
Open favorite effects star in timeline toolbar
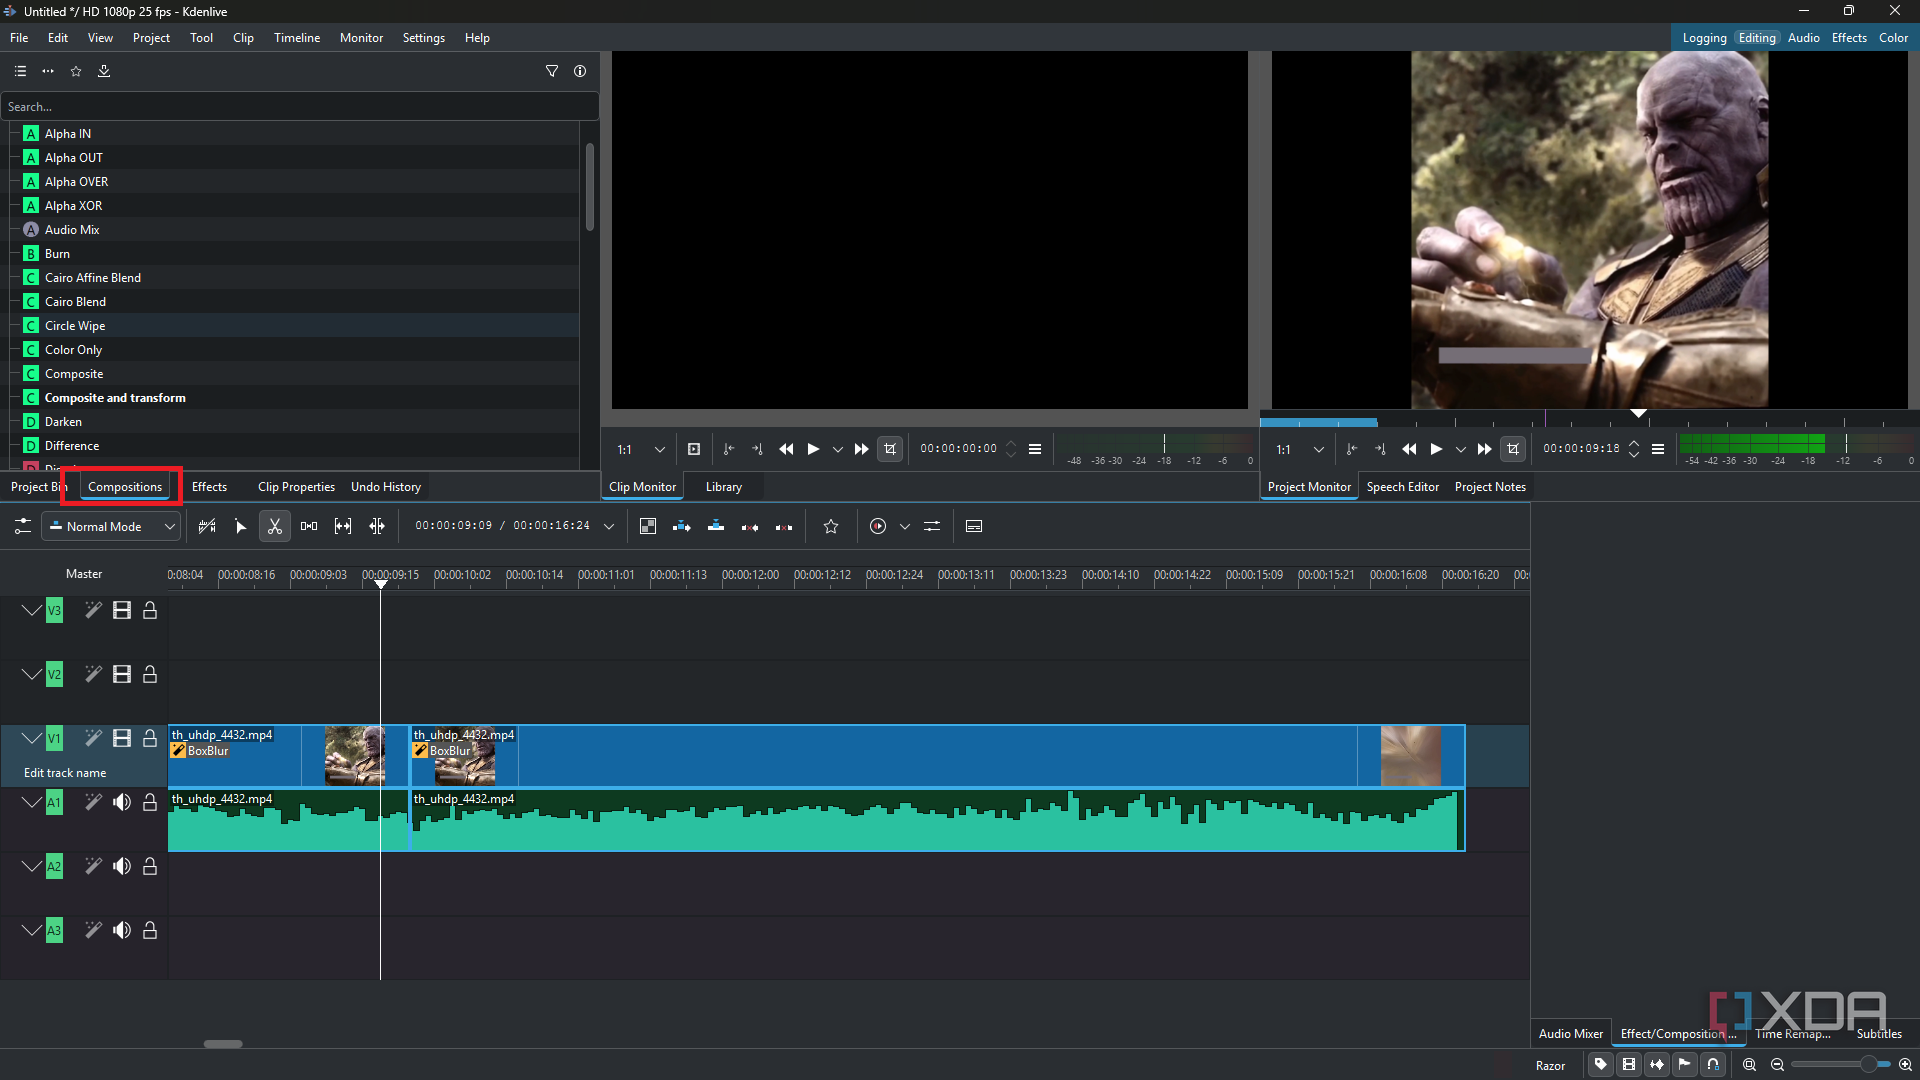coord(831,526)
